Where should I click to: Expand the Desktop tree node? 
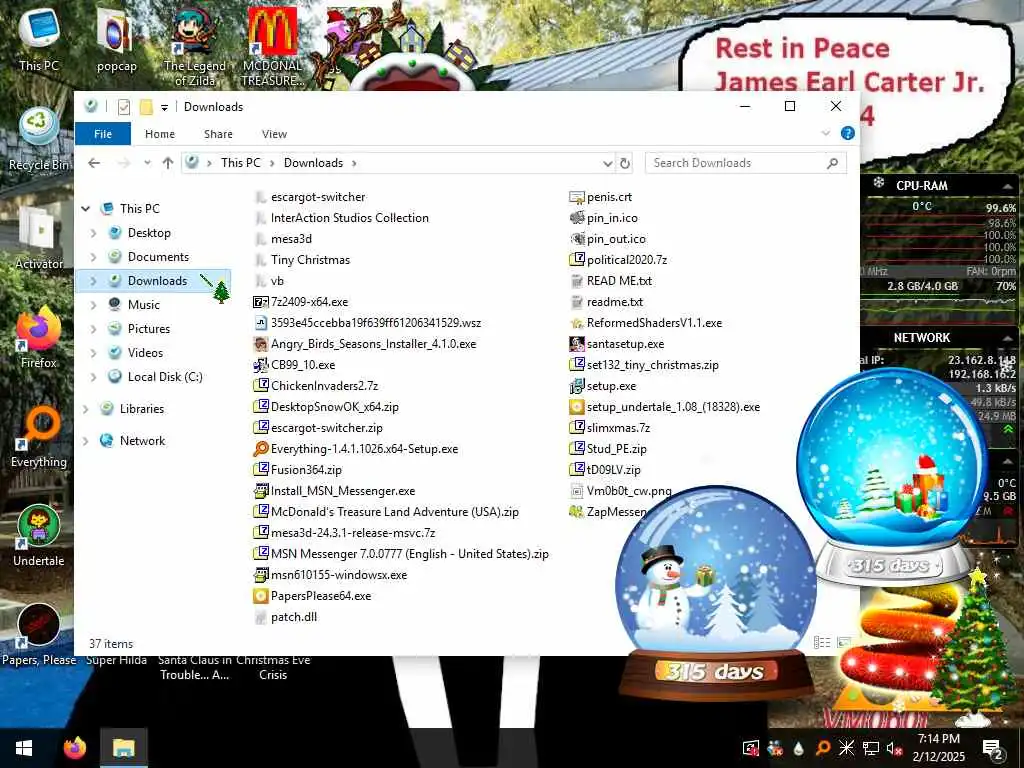pos(93,233)
